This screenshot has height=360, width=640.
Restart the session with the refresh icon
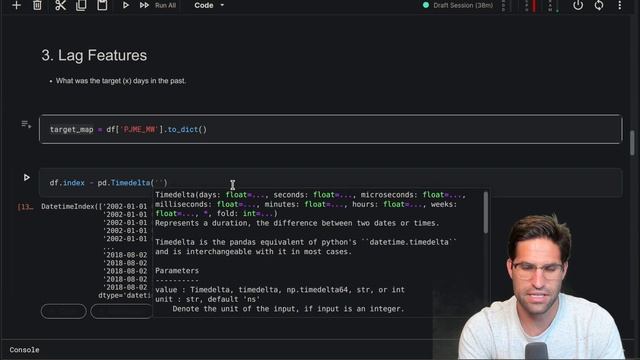(x=599, y=5)
